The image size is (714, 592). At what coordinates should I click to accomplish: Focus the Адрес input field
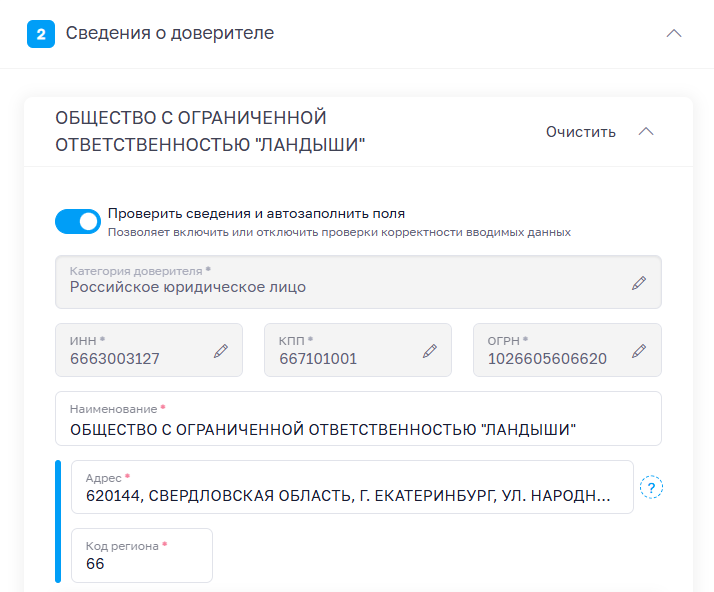(352, 487)
